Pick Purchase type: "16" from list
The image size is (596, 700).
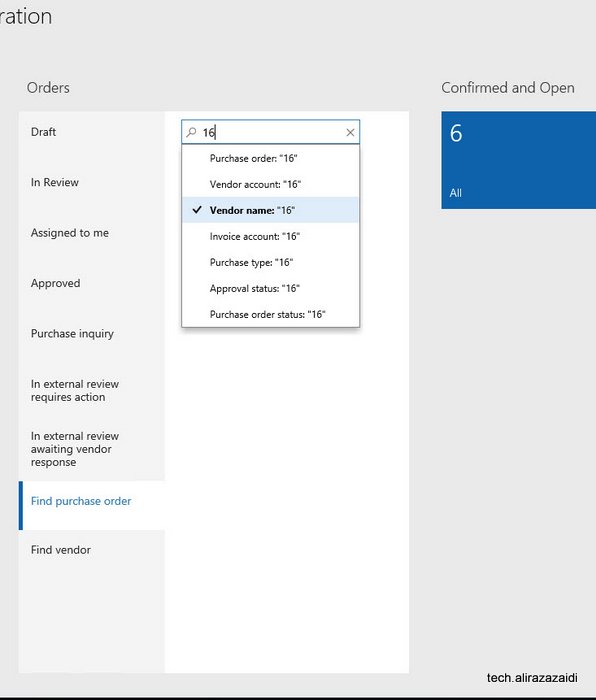270,262
